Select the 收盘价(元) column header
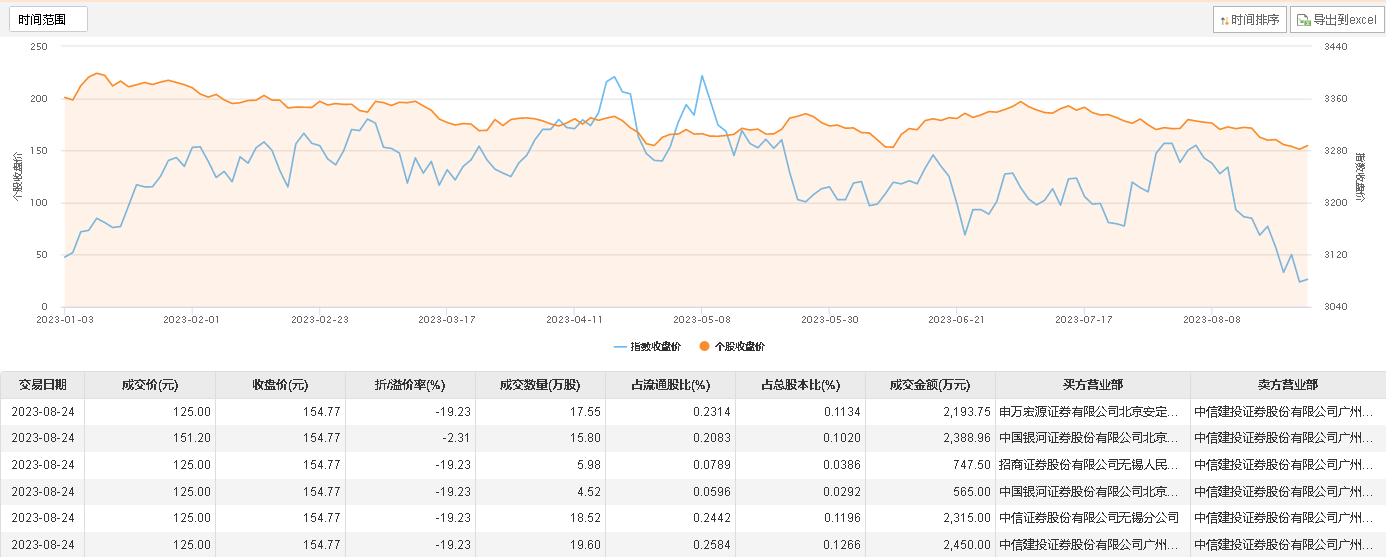1386x557 pixels. click(x=280, y=385)
